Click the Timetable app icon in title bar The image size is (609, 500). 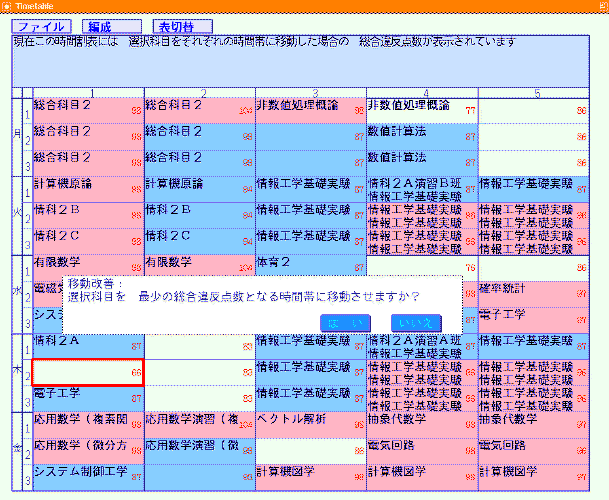tap(7, 7)
